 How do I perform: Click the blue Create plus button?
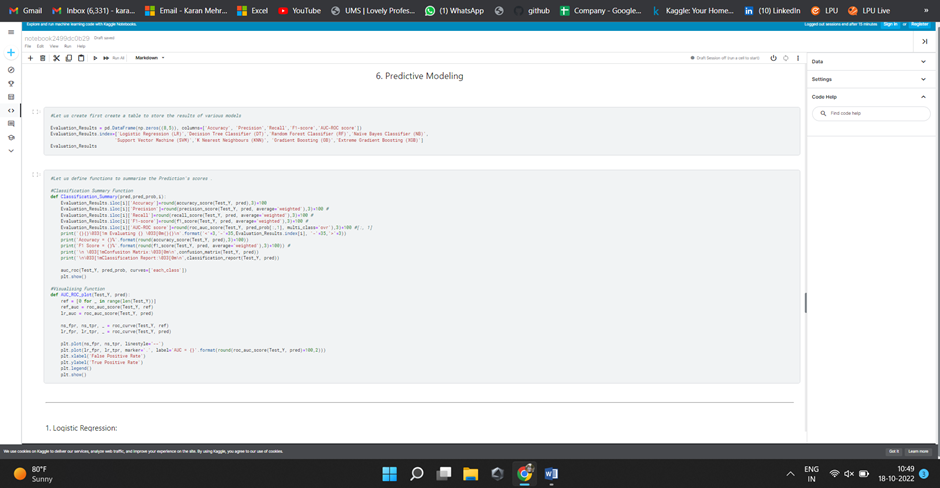[x=11, y=53]
